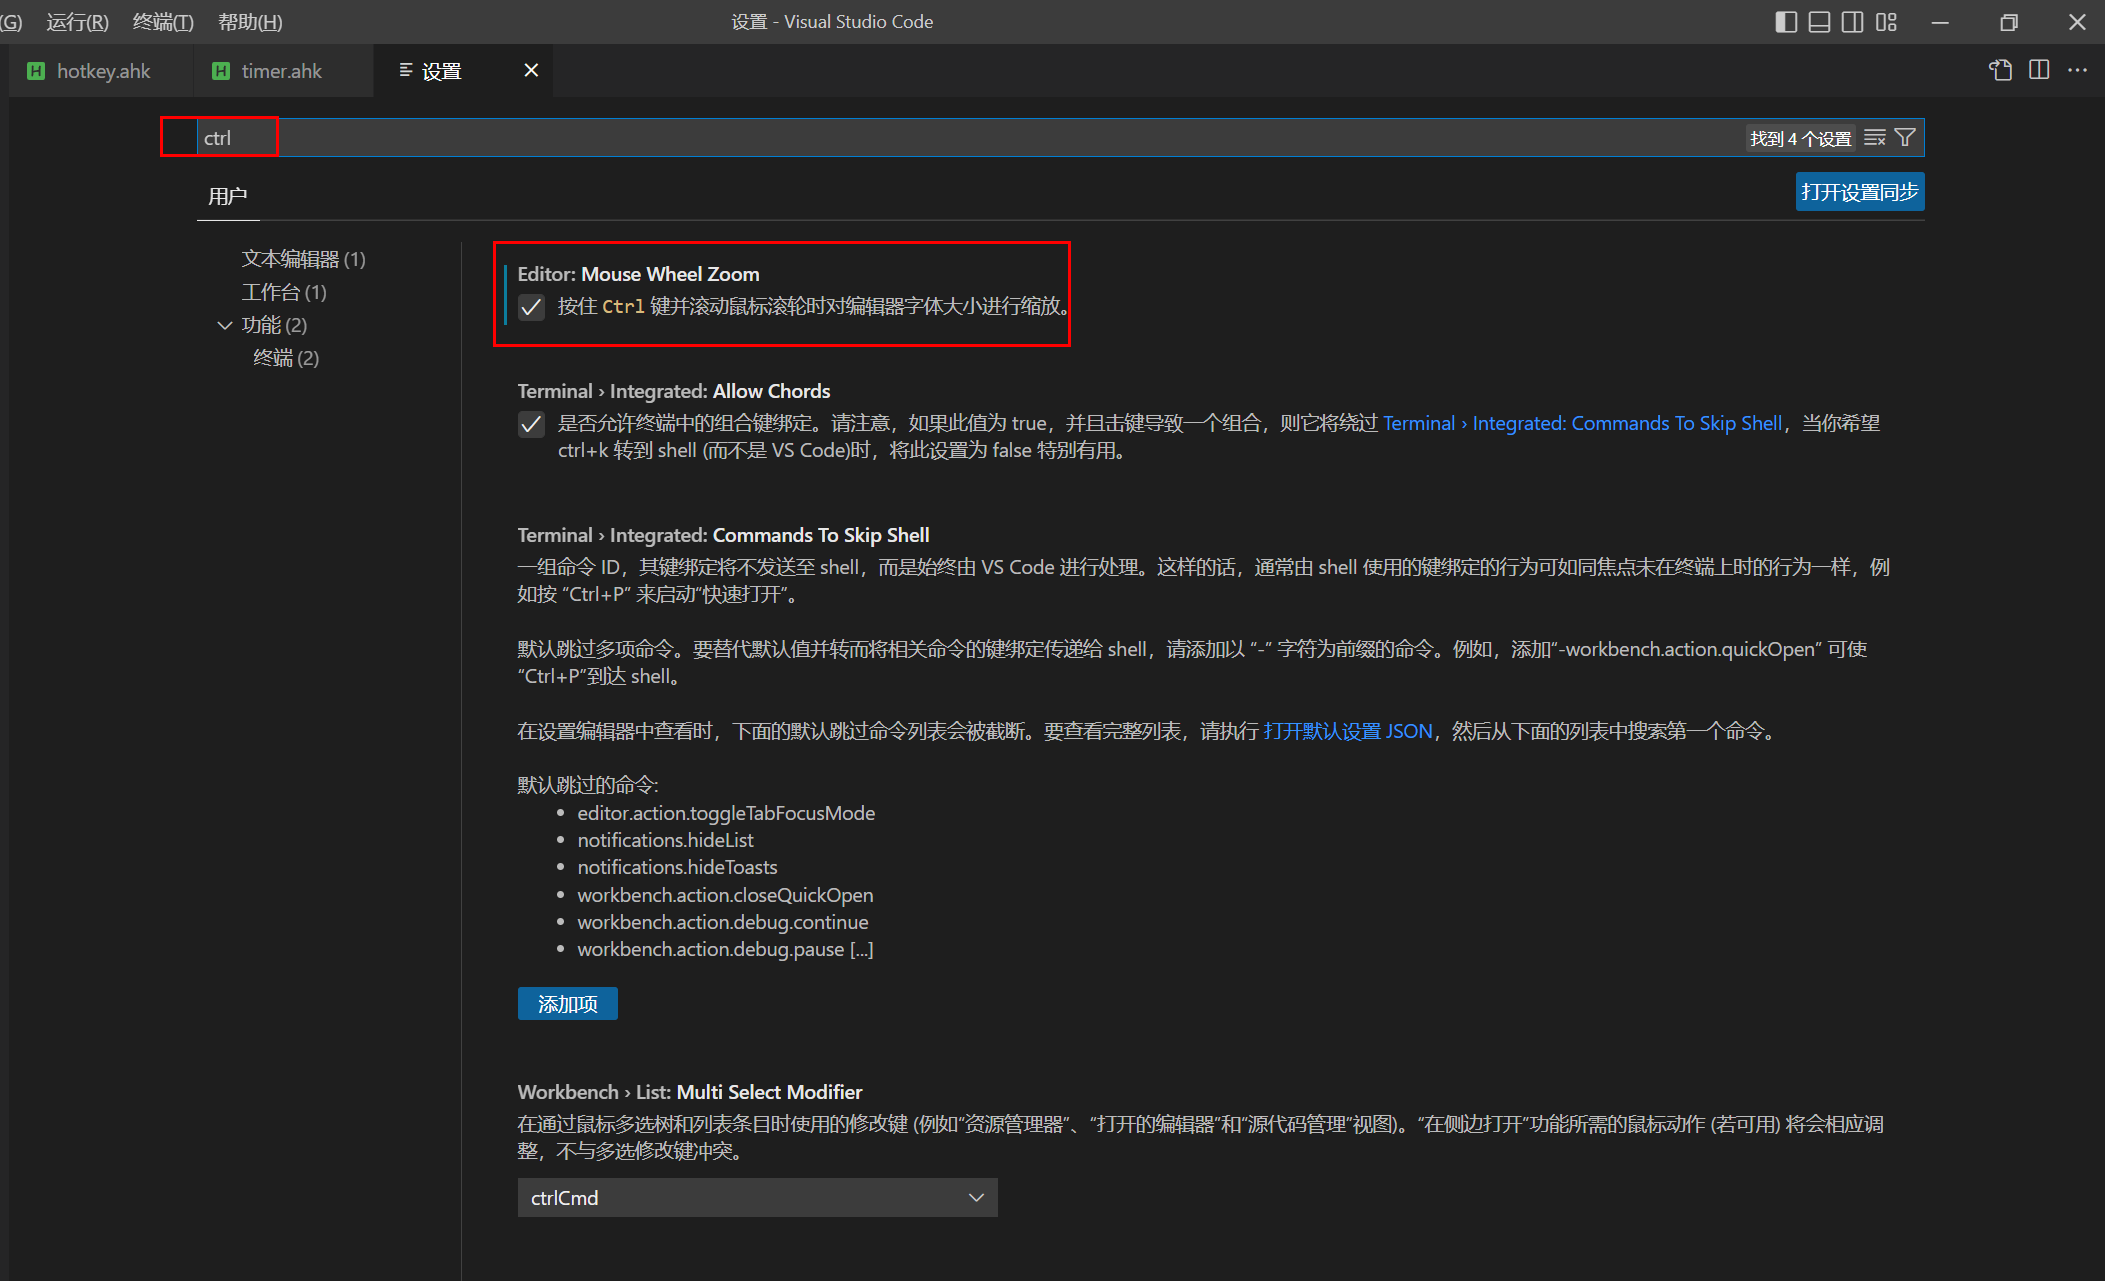Close the 设置 tab

[x=531, y=70]
